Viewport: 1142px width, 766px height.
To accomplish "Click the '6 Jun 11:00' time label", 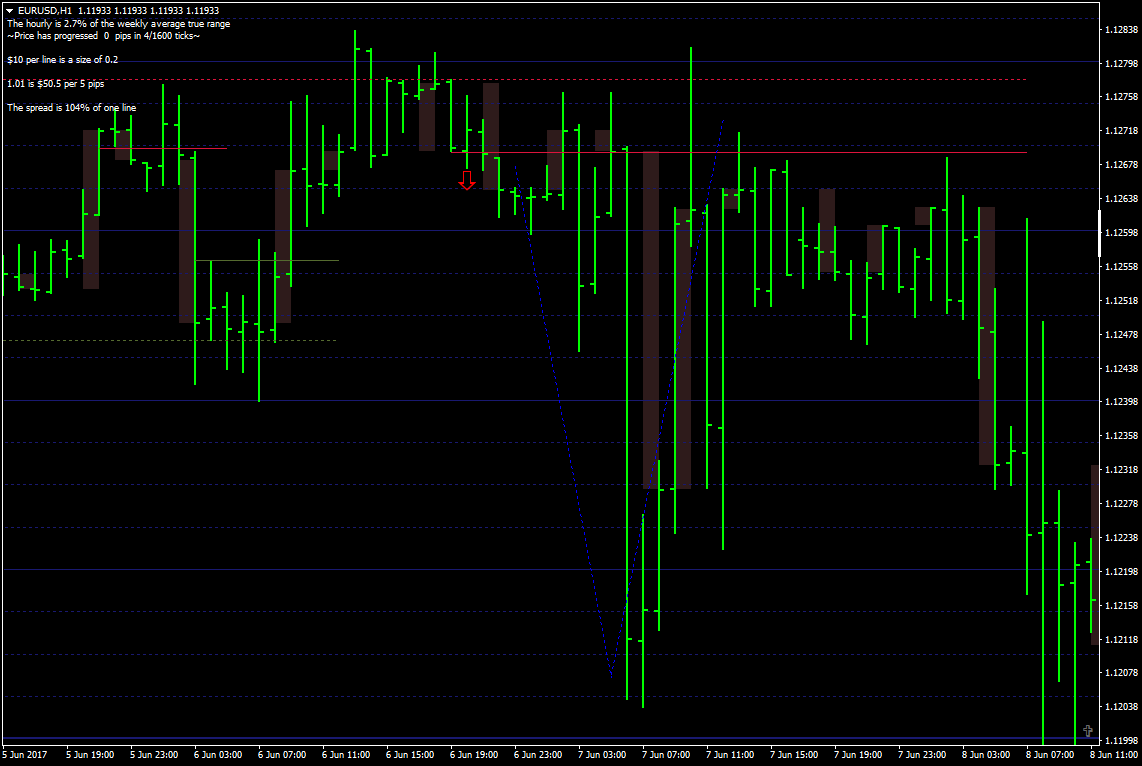I will (346, 754).
